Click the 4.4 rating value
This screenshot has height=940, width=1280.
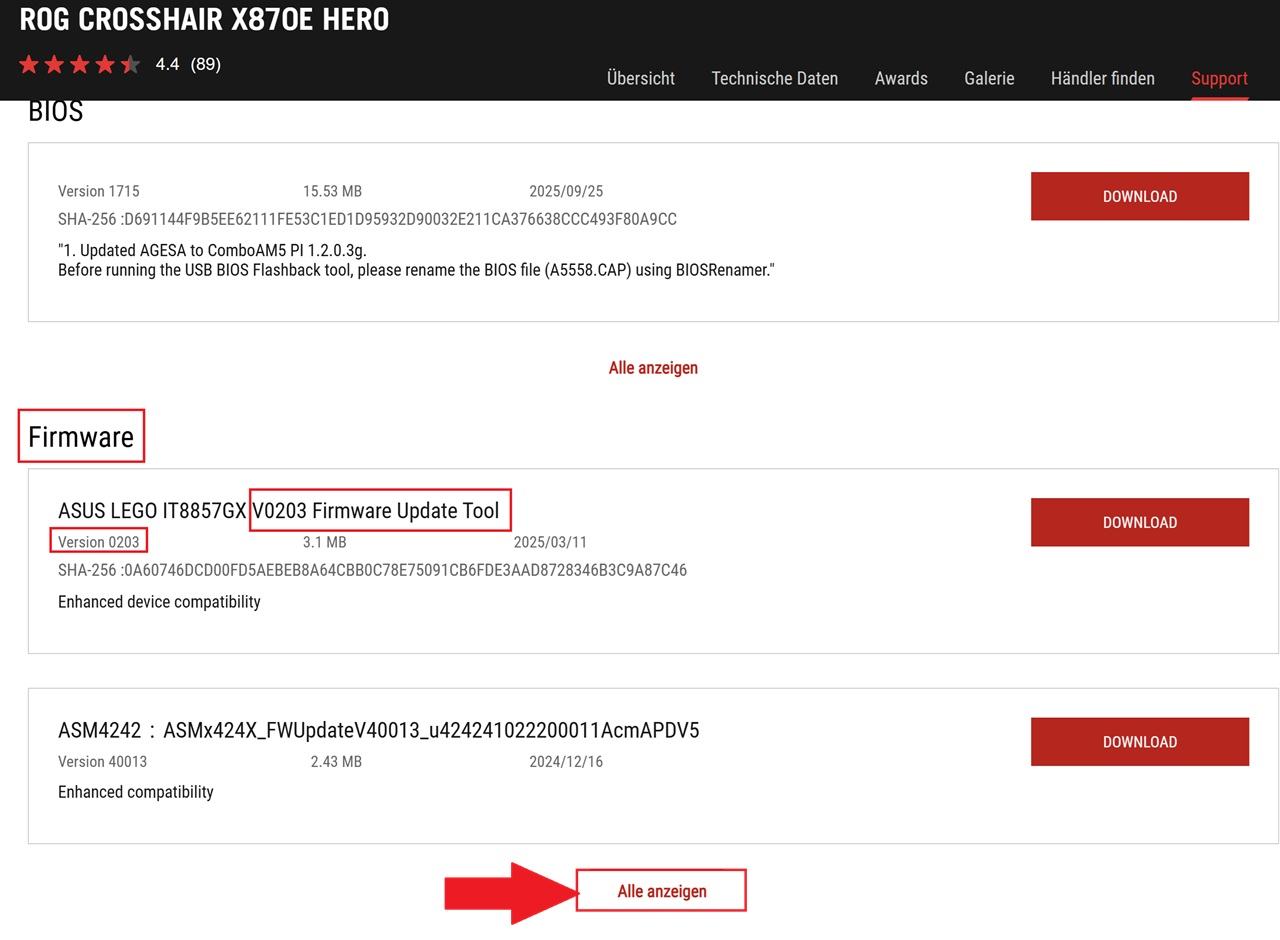(167, 64)
